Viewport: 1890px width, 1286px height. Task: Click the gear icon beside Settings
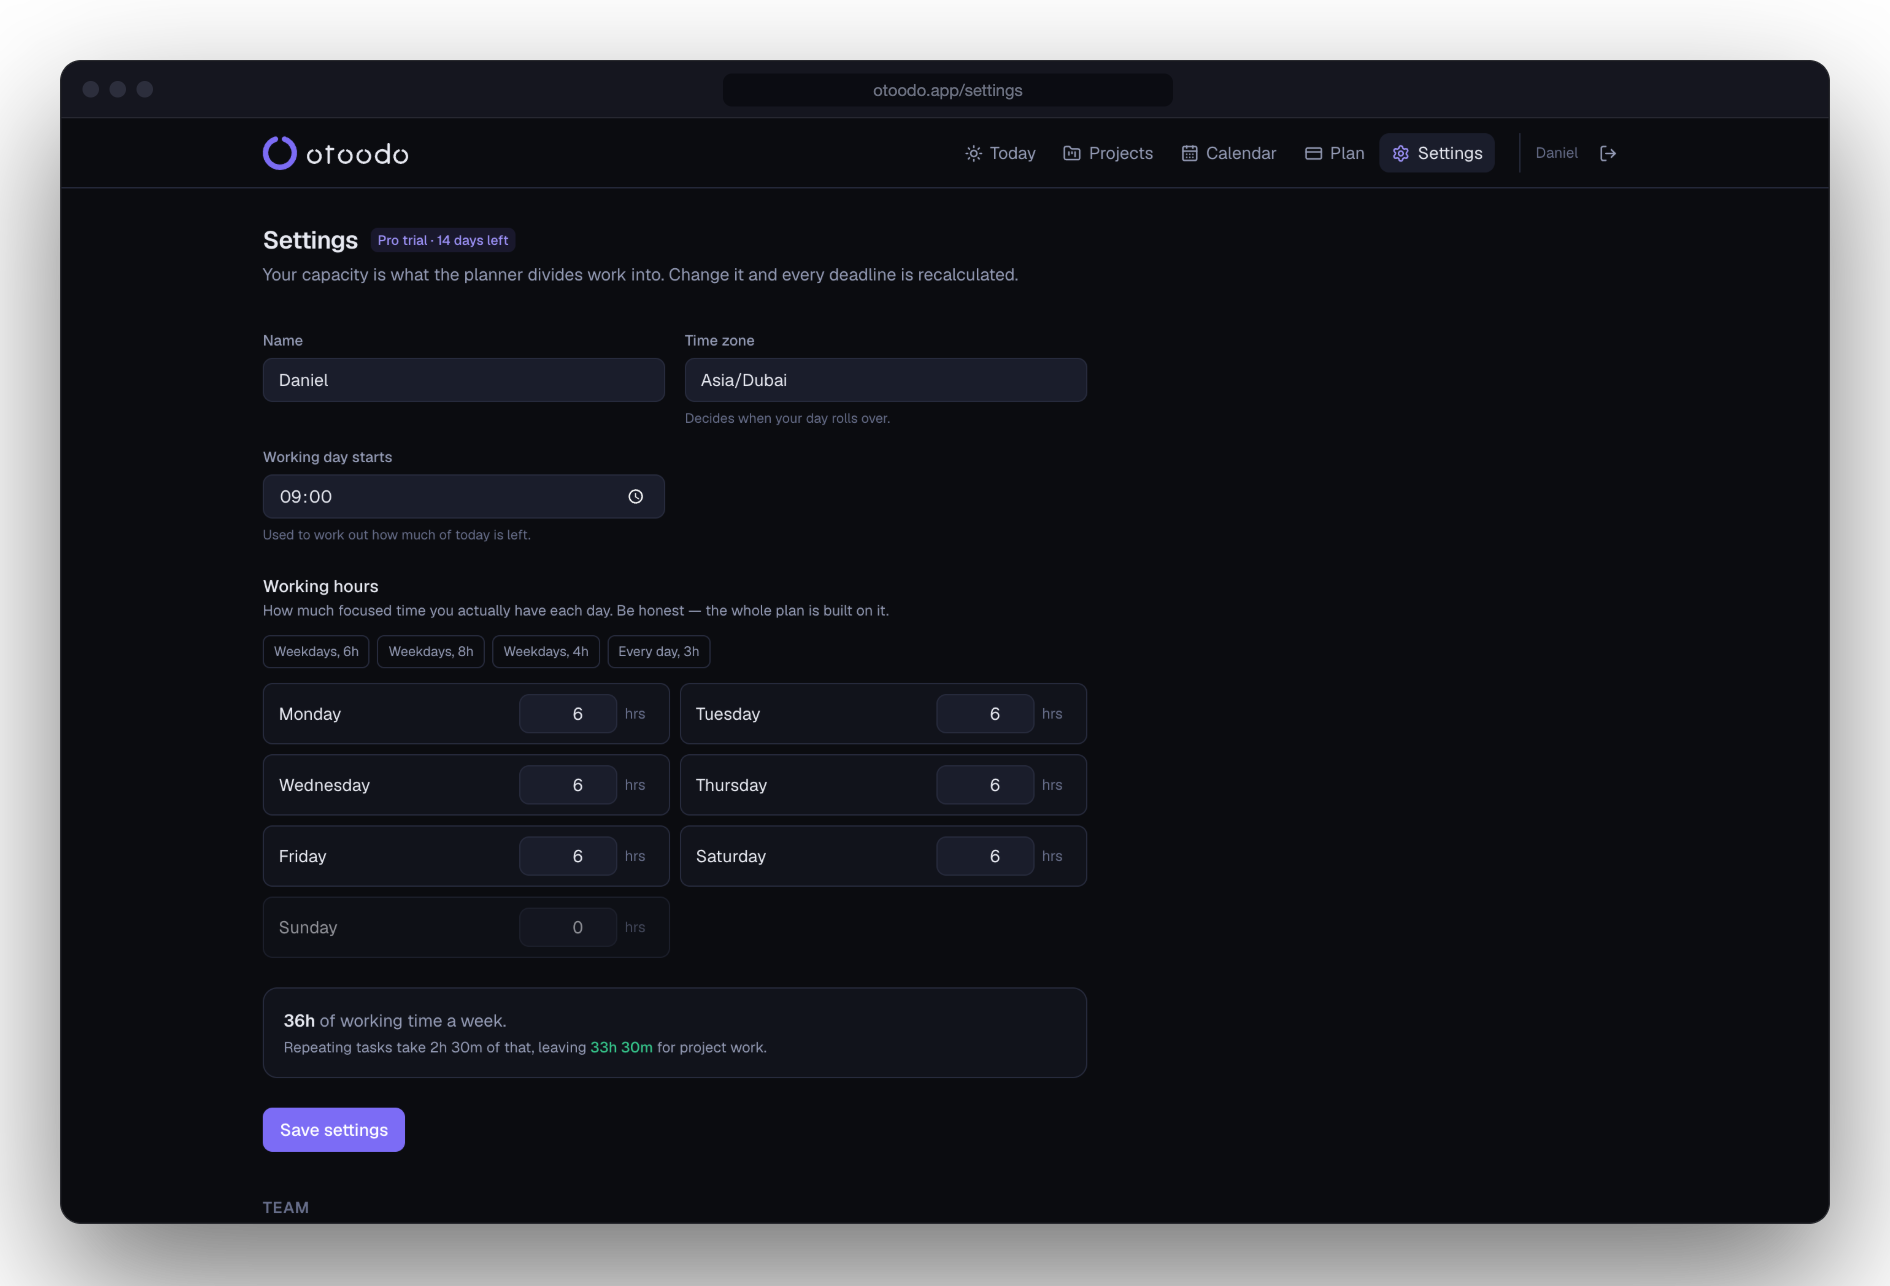point(1400,153)
